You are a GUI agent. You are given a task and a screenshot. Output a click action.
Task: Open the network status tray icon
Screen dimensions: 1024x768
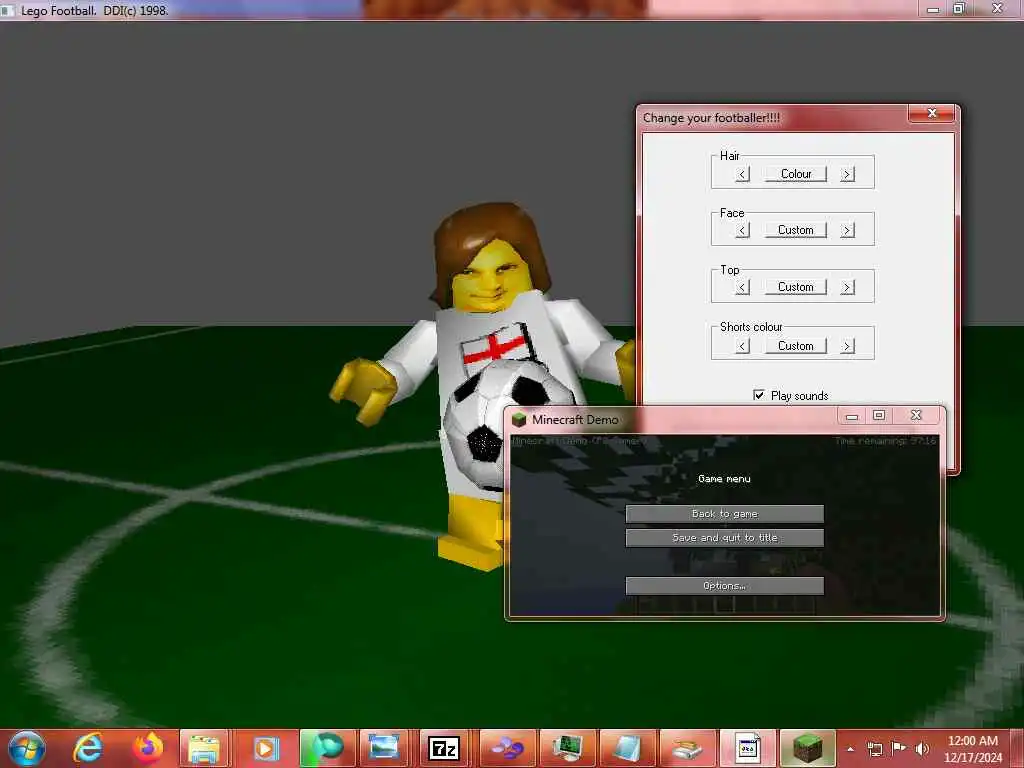pos(874,749)
